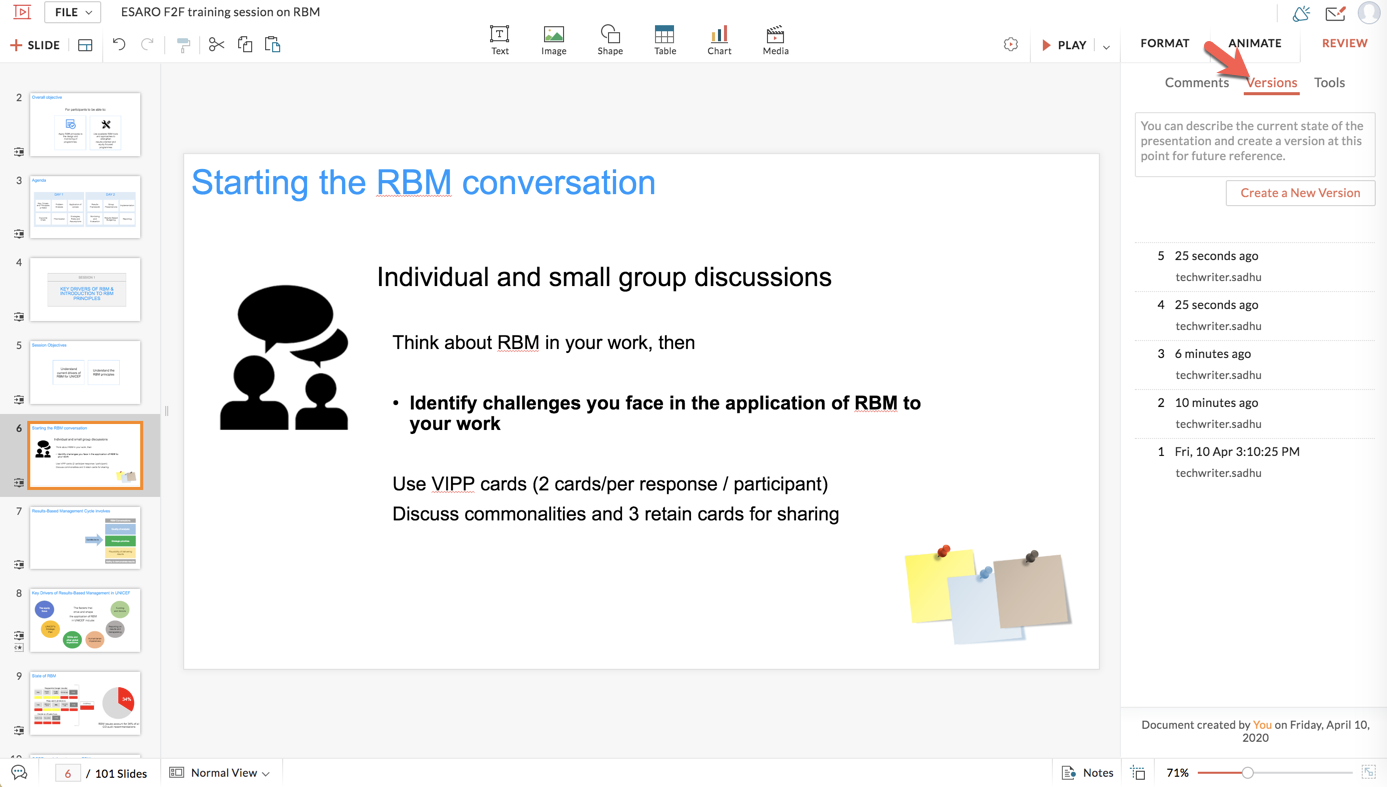Open the FILE dropdown menu
Screen dimensions: 1387x787
[73, 12]
